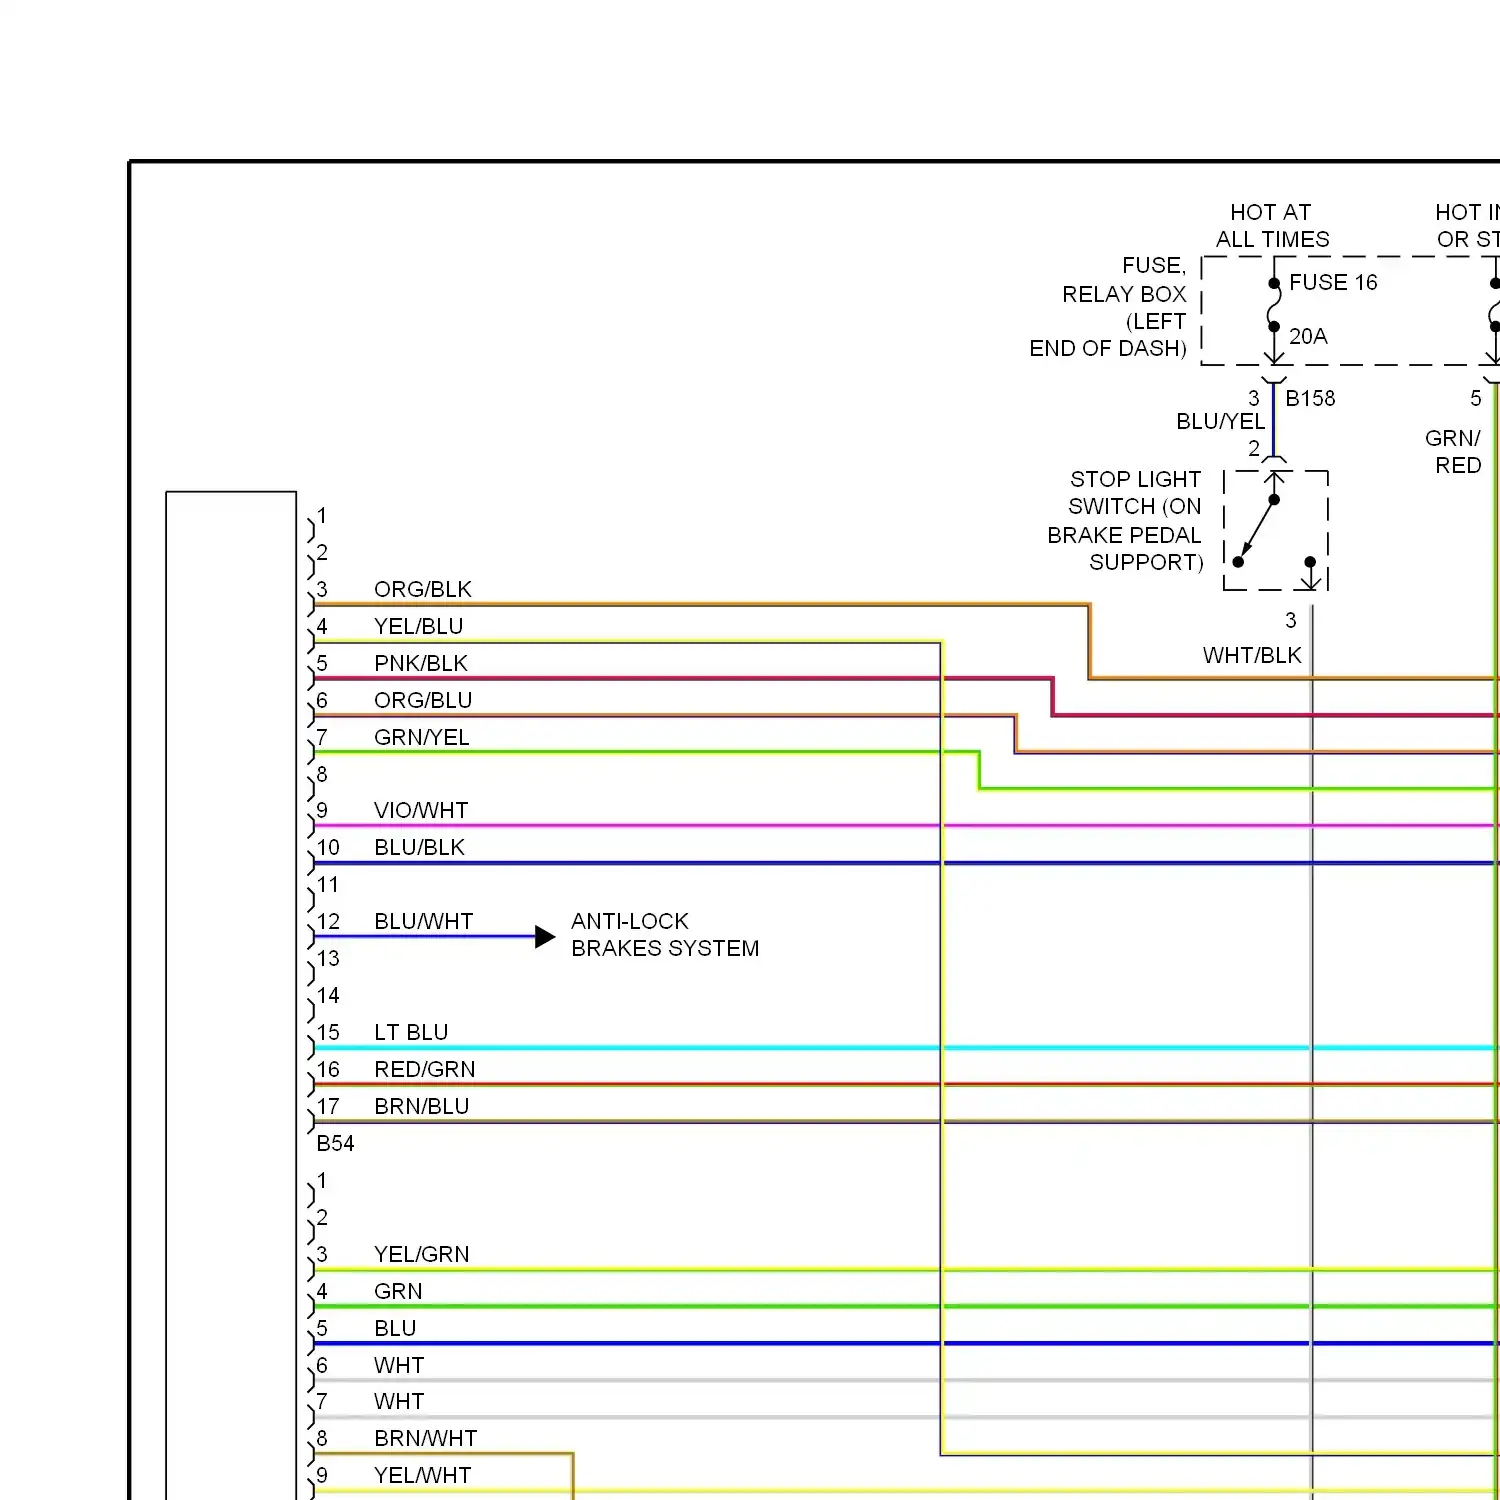Click the Fuse 16 fuse symbol
Screen dimensions: 1500x1500
1274,306
